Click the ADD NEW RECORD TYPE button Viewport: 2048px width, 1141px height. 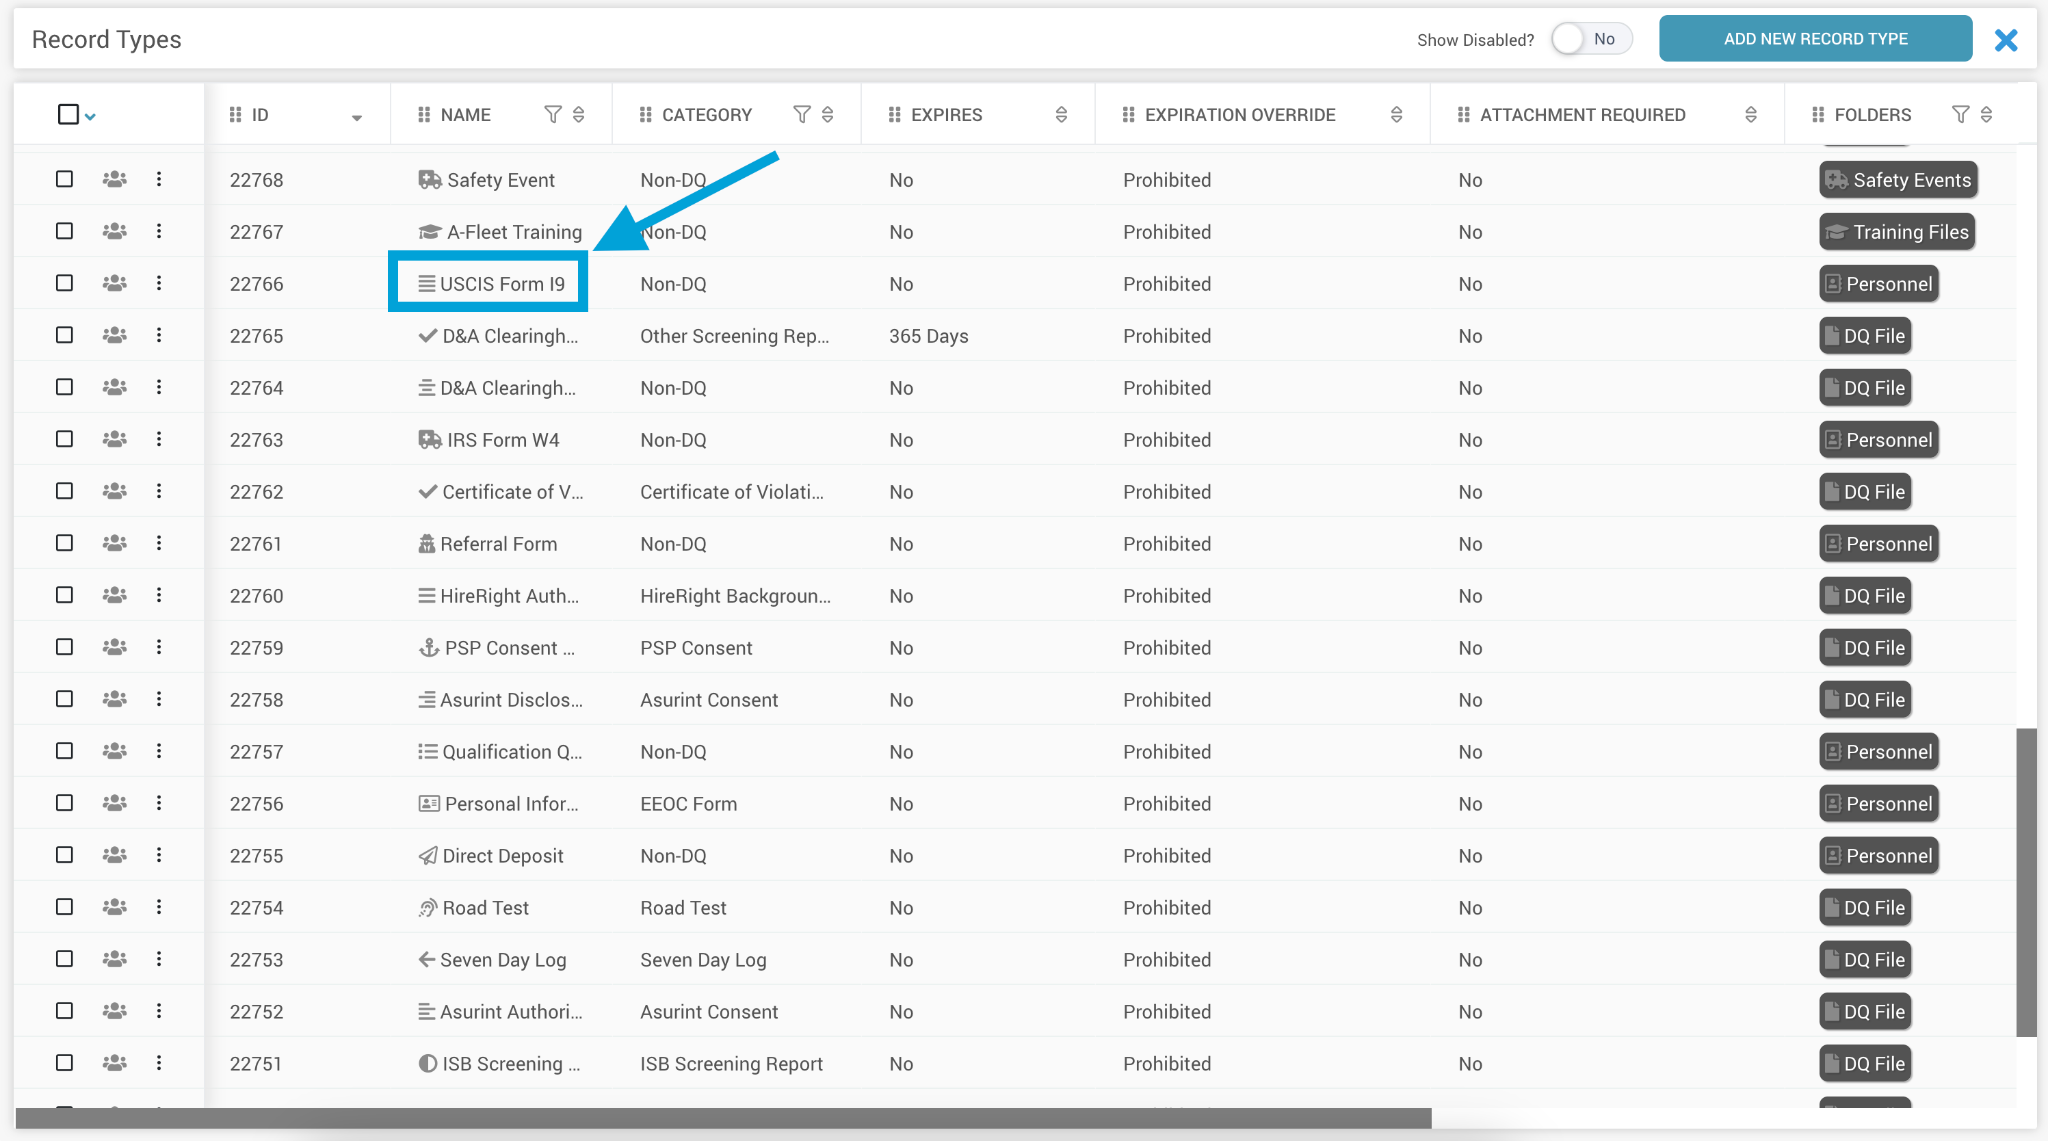[1815, 39]
